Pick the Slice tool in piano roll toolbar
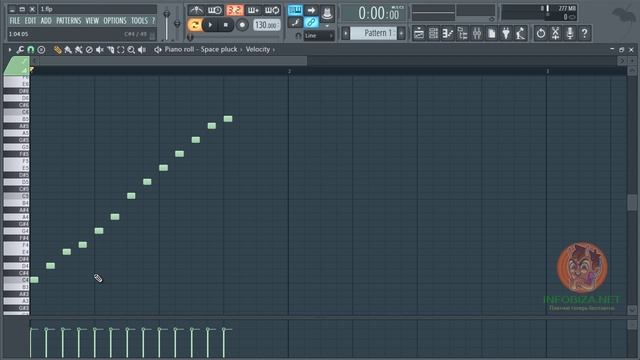This screenshot has width=640, height=360. [110, 50]
